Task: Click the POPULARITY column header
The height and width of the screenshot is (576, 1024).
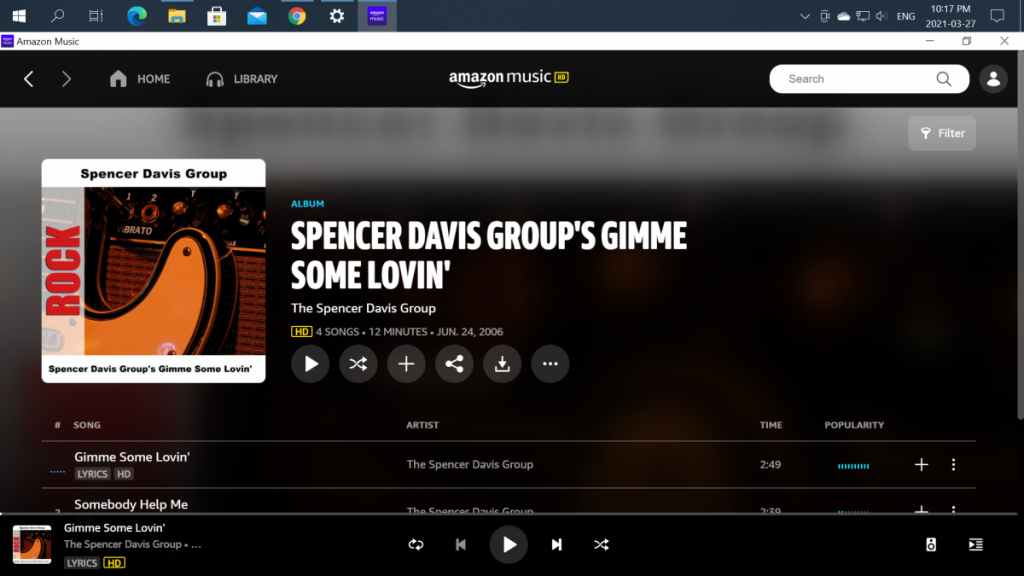Action: (854, 425)
